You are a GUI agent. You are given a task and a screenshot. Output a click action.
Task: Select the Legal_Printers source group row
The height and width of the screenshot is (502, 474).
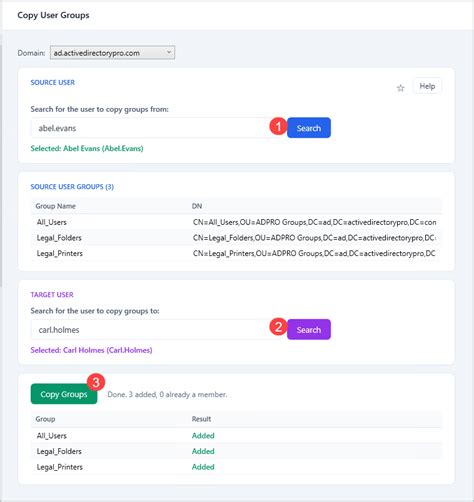coord(236,253)
